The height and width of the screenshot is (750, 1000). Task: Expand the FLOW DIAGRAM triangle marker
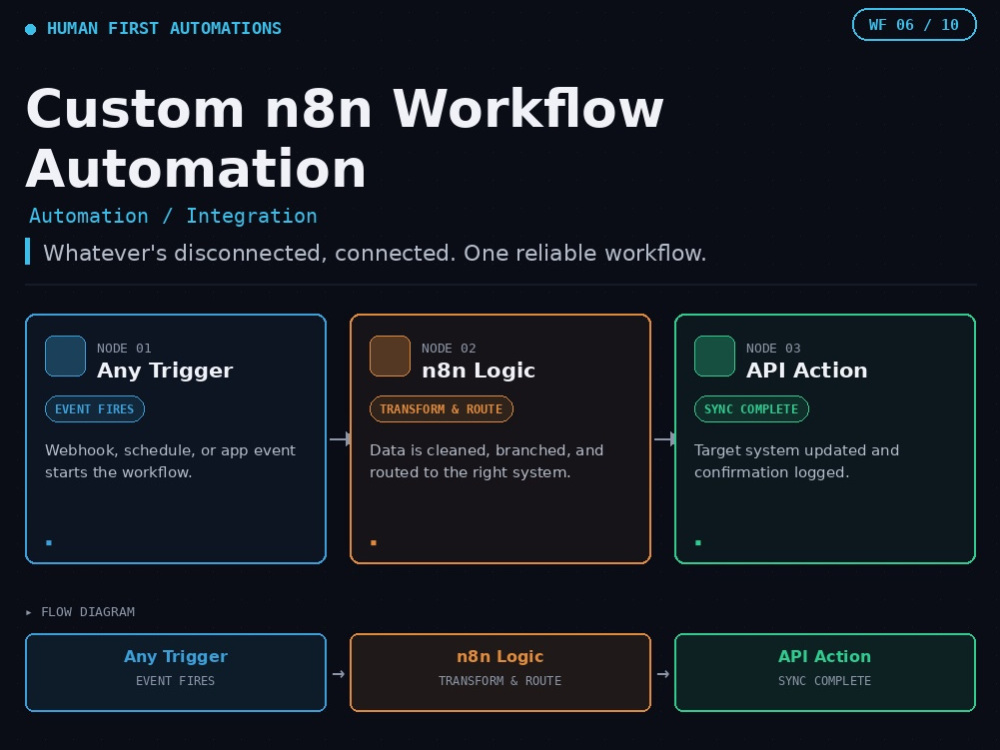pyautogui.click(x=29, y=612)
